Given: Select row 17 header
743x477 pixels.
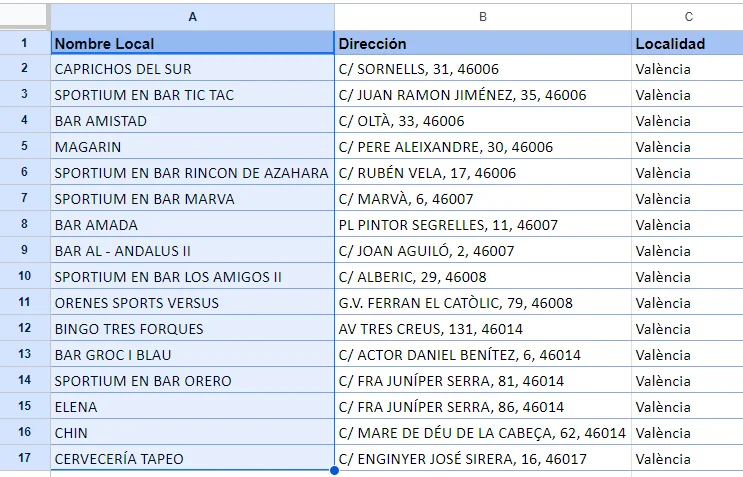Looking at the screenshot, I should tap(25, 458).
